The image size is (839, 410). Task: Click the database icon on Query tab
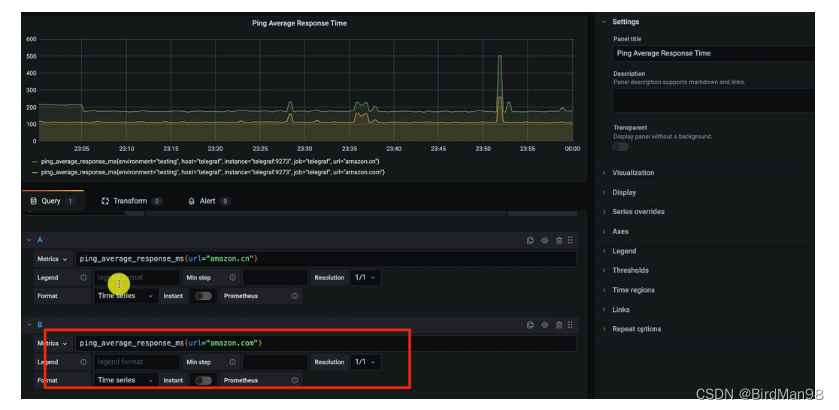click(x=34, y=201)
